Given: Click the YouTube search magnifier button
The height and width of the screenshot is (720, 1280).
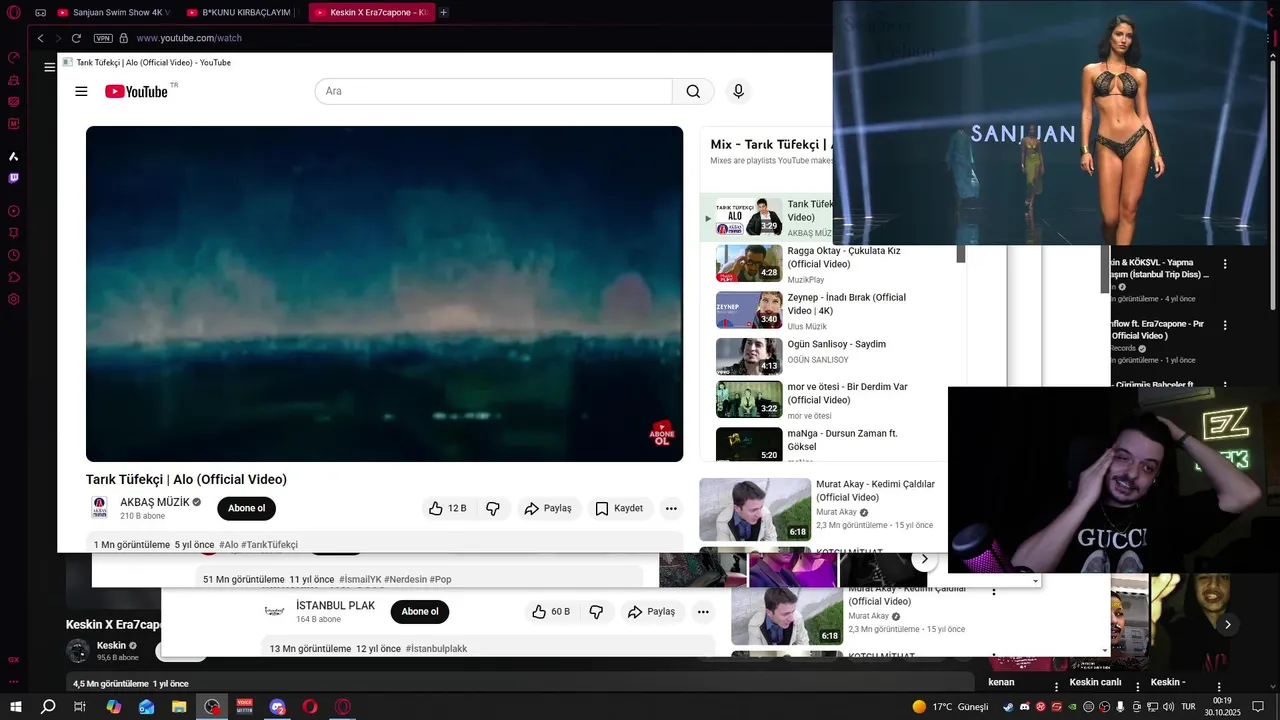Looking at the screenshot, I should 693,91.
